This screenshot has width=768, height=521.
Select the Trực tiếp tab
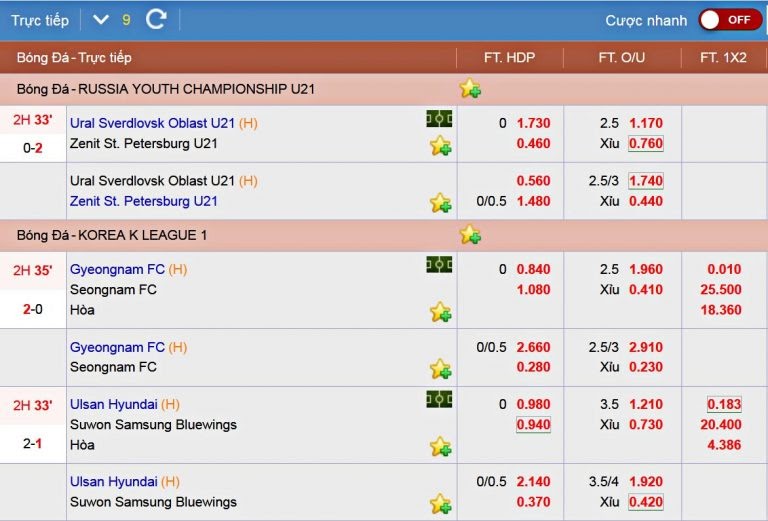pos(40,21)
